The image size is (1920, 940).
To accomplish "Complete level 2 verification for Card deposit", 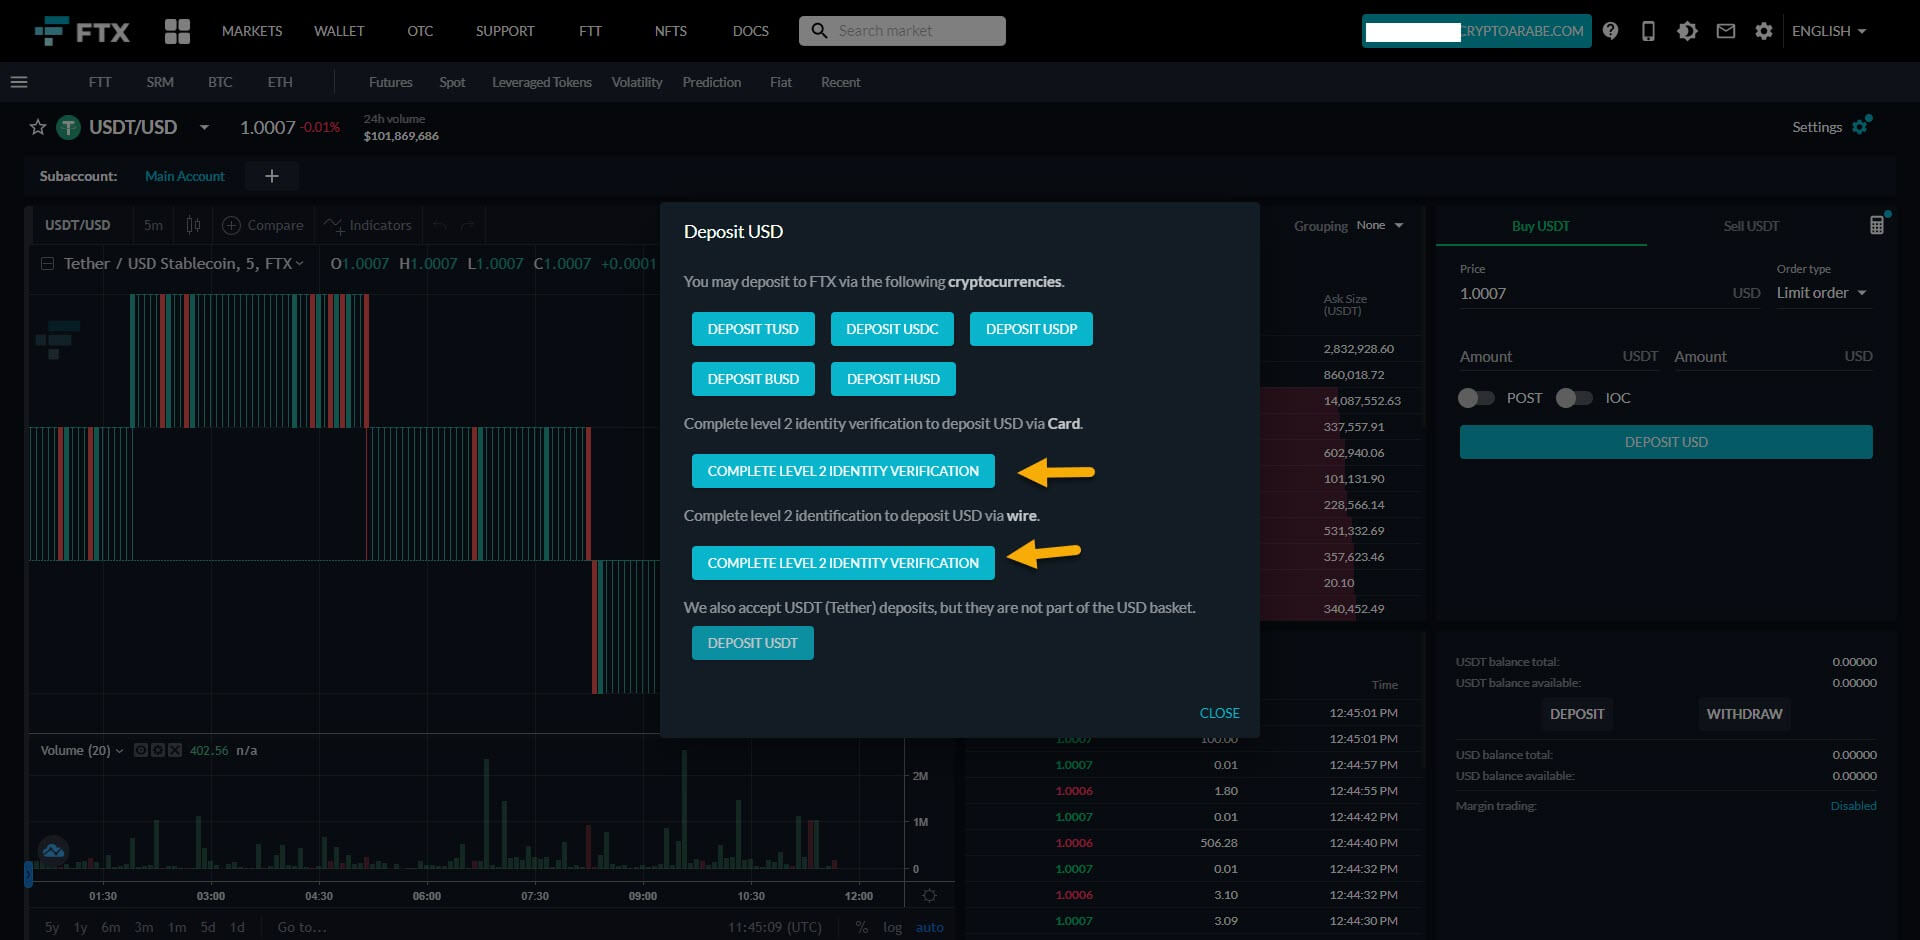I will coord(843,471).
